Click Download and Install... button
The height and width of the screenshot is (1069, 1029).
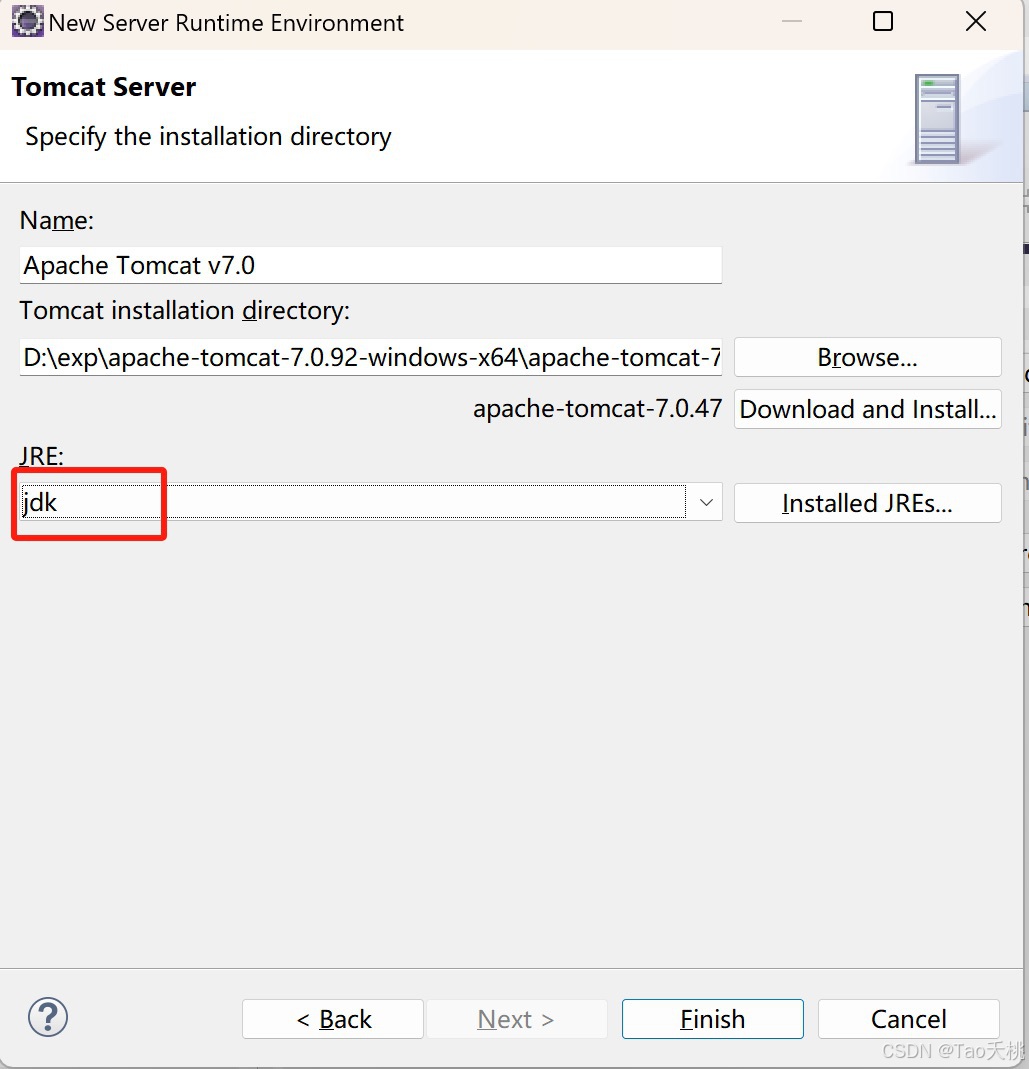[867, 409]
